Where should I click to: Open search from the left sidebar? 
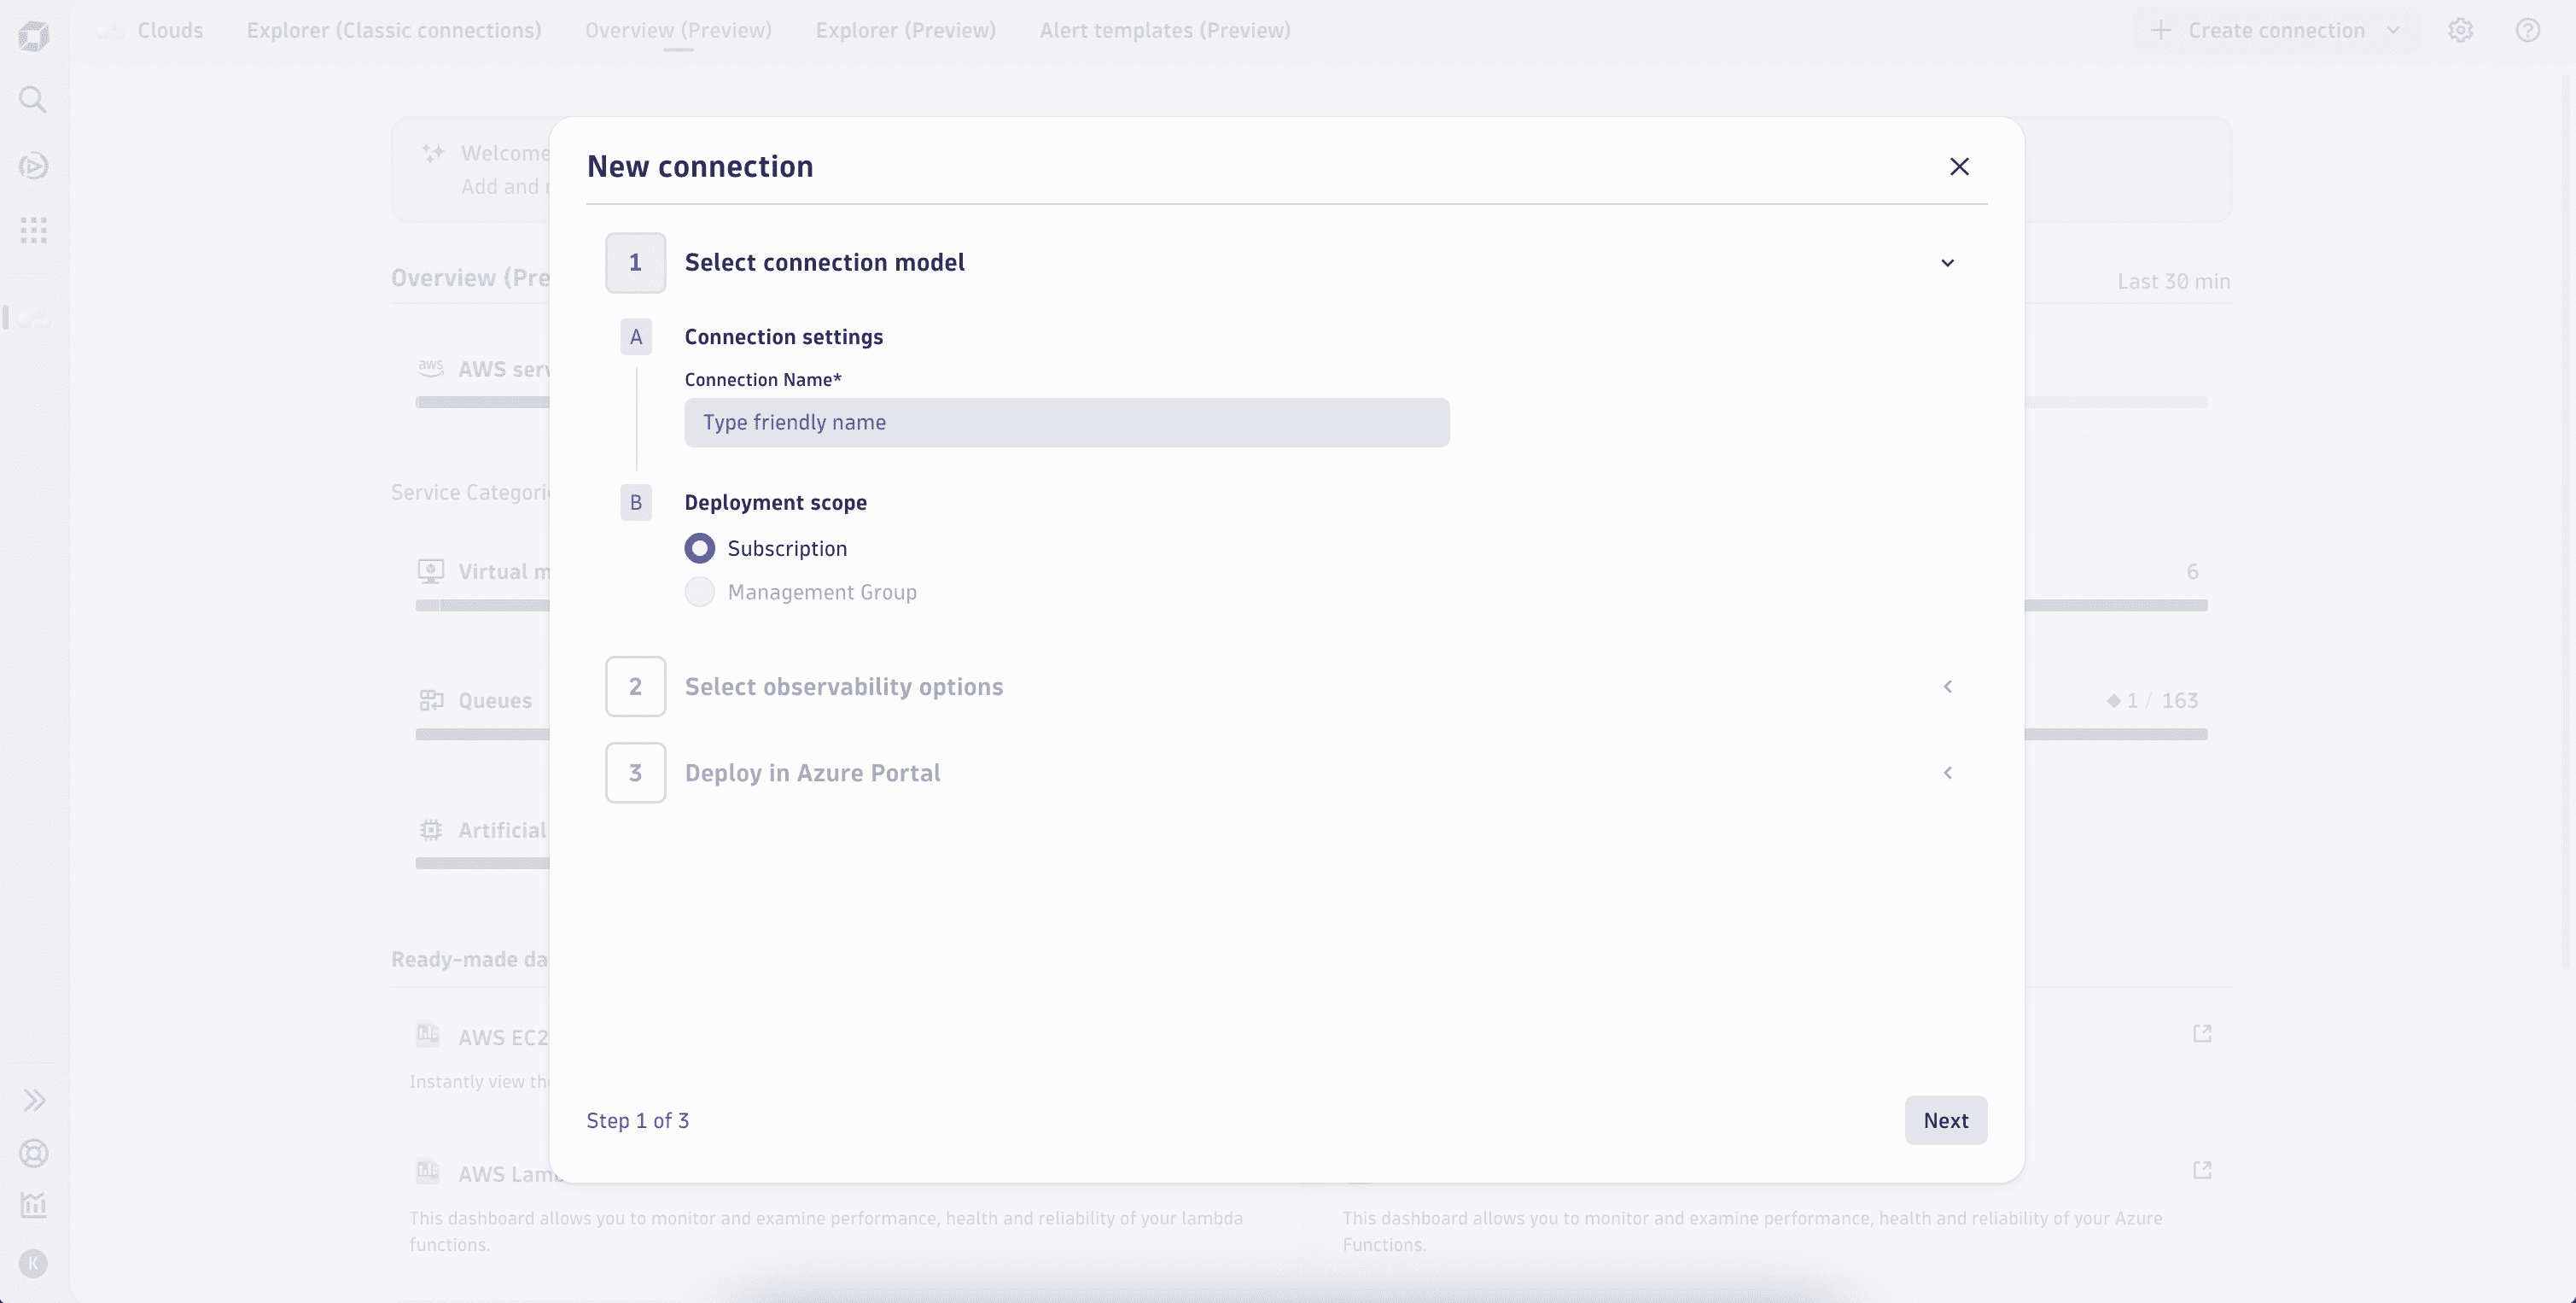pyautogui.click(x=33, y=99)
